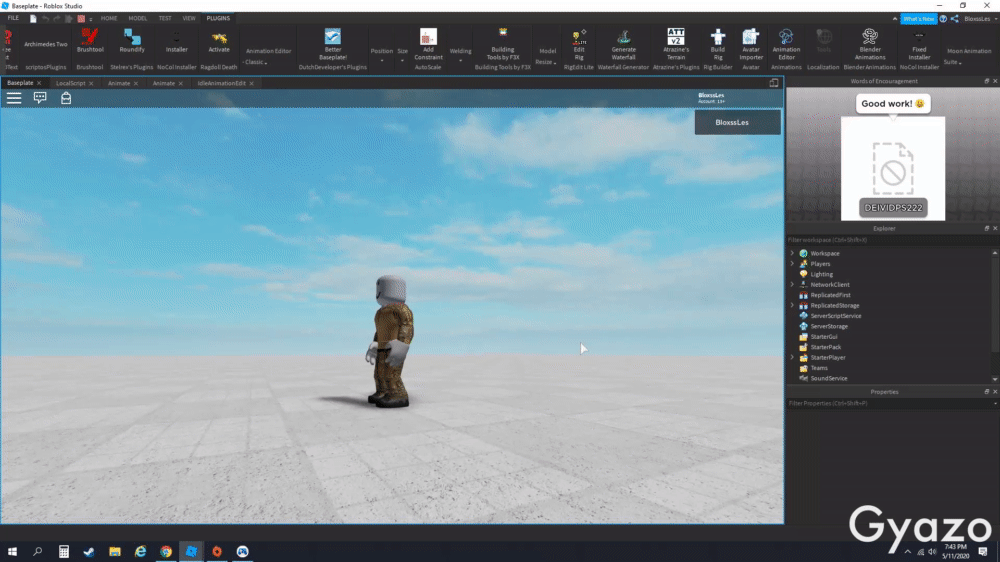
Task: Expand the StarterPlayer tree node
Action: 793,357
